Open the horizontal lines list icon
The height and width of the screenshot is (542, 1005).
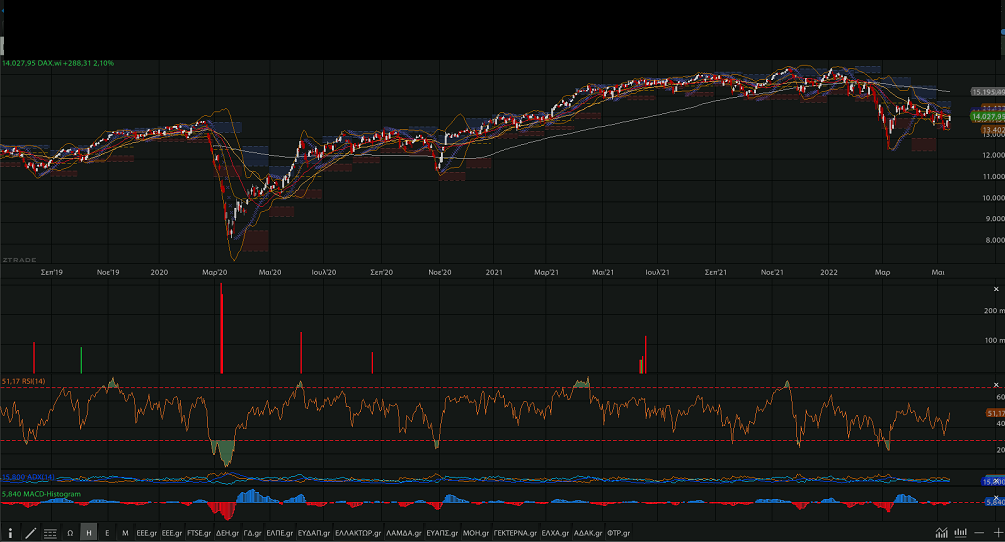click(50, 532)
